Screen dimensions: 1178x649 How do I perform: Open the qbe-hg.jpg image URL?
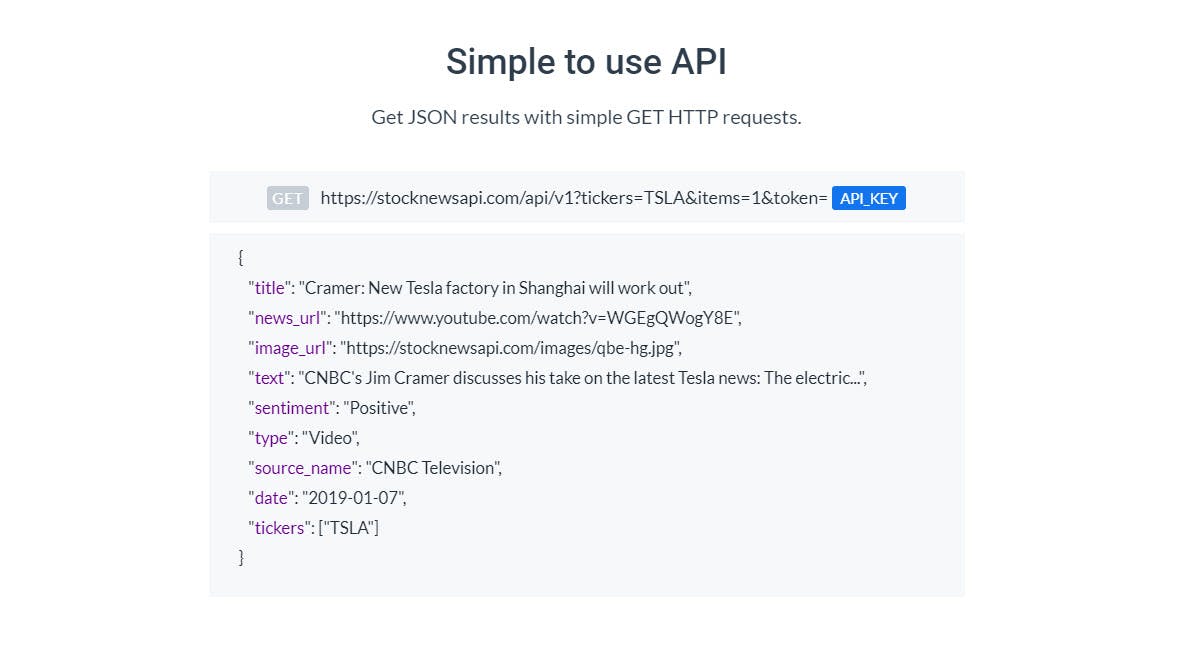point(511,348)
